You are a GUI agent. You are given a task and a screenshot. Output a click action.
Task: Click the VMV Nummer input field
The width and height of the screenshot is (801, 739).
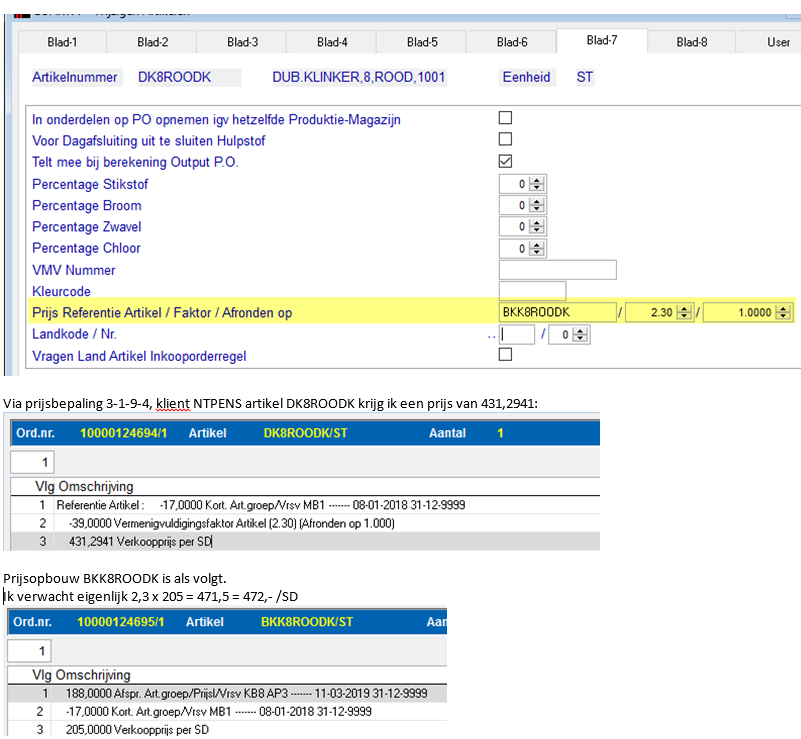pos(558,270)
